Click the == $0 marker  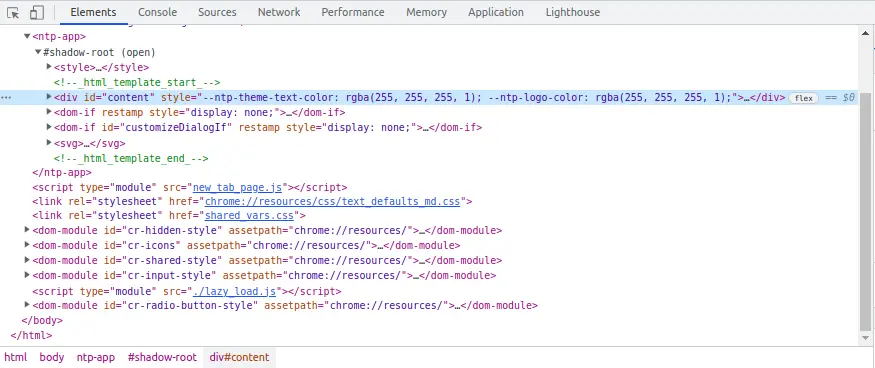point(840,98)
